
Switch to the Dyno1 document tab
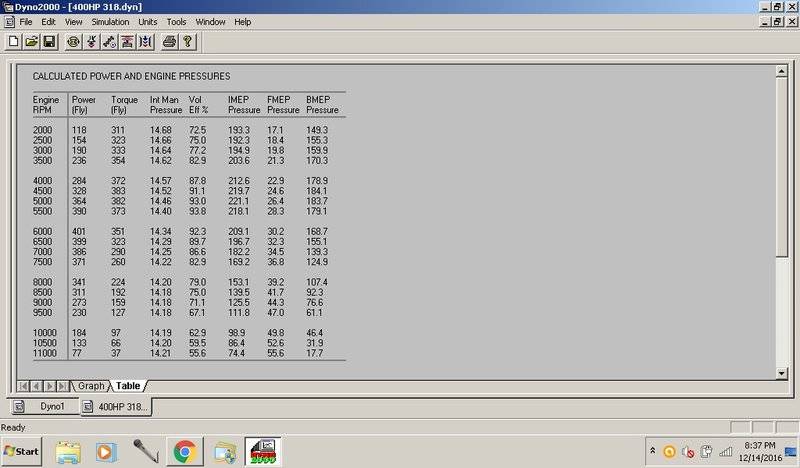[45, 406]
